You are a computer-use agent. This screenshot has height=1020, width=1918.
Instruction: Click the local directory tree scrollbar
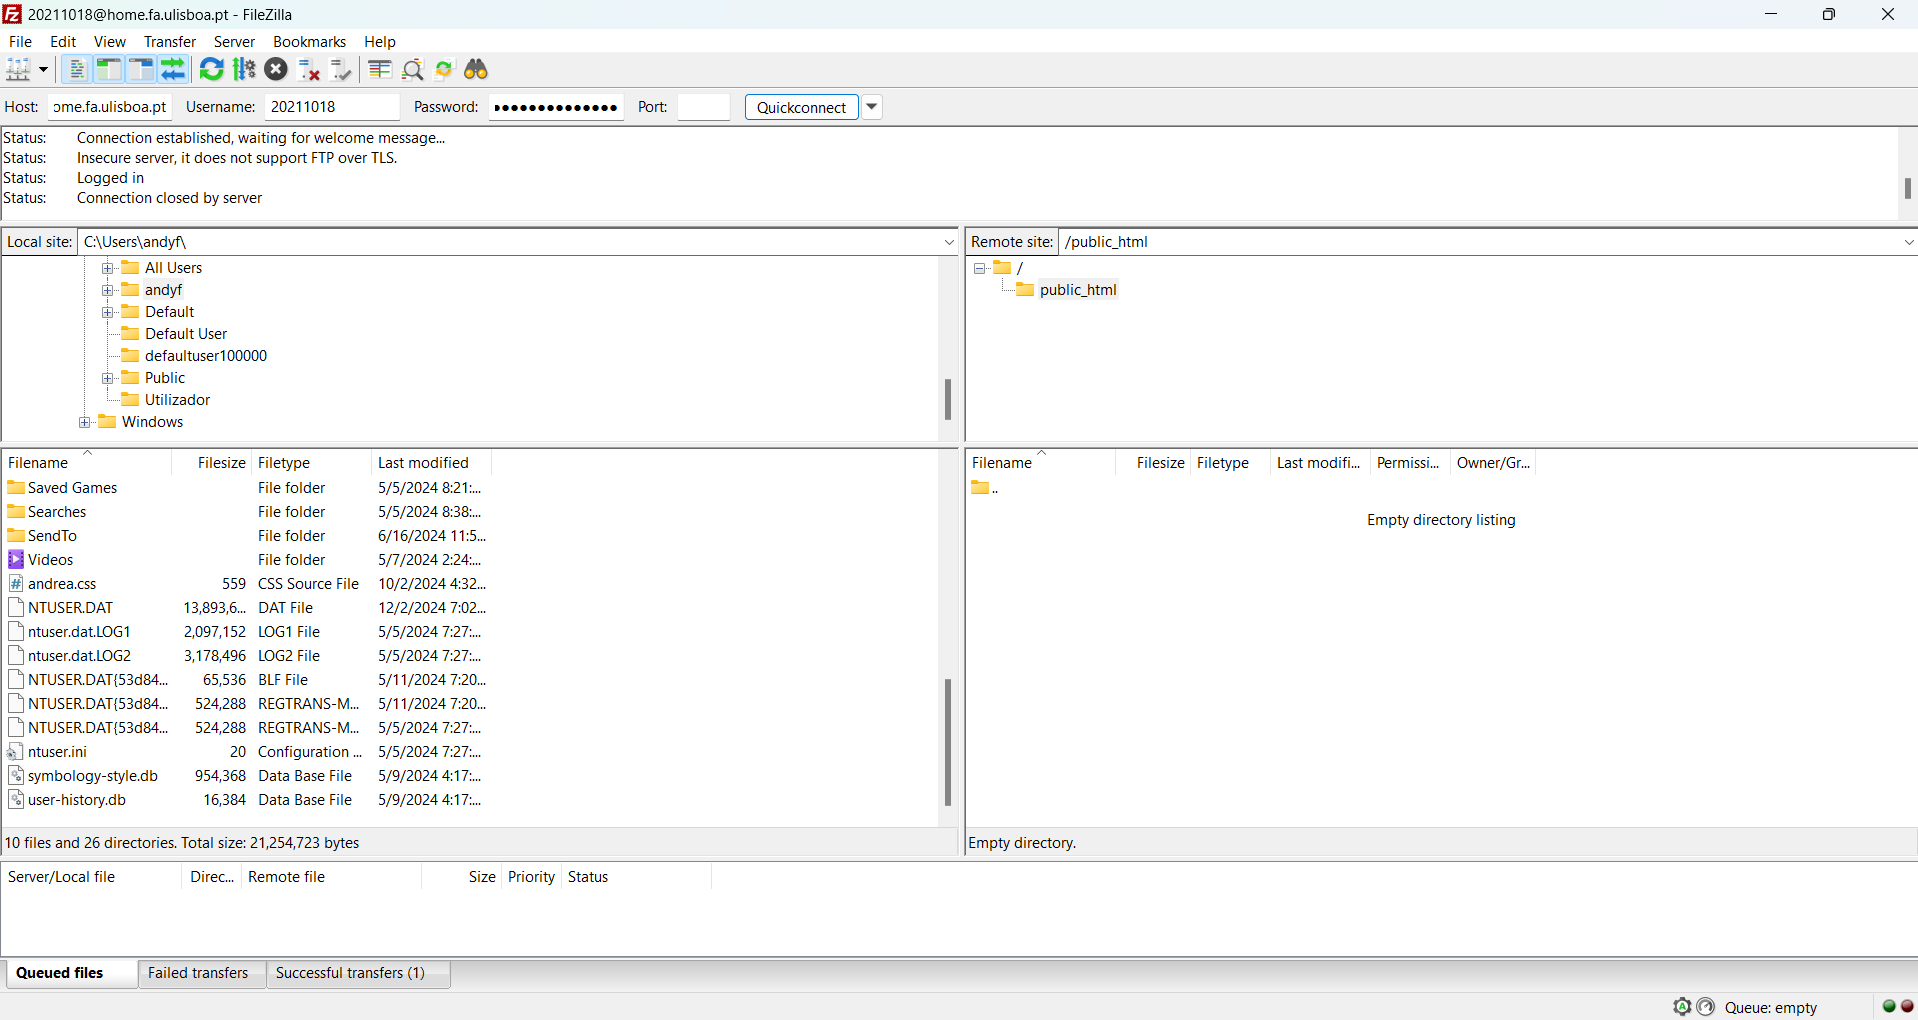point(947,399)
